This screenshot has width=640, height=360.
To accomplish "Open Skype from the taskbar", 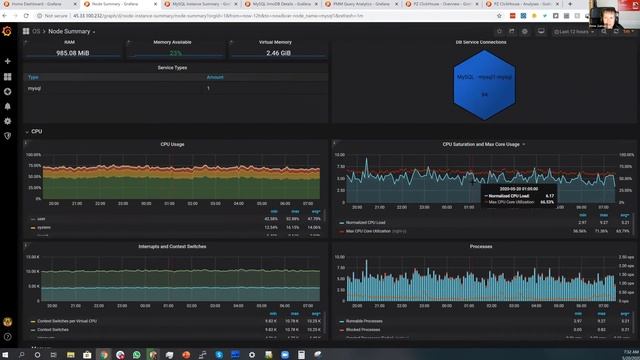I will click(219, 354).
